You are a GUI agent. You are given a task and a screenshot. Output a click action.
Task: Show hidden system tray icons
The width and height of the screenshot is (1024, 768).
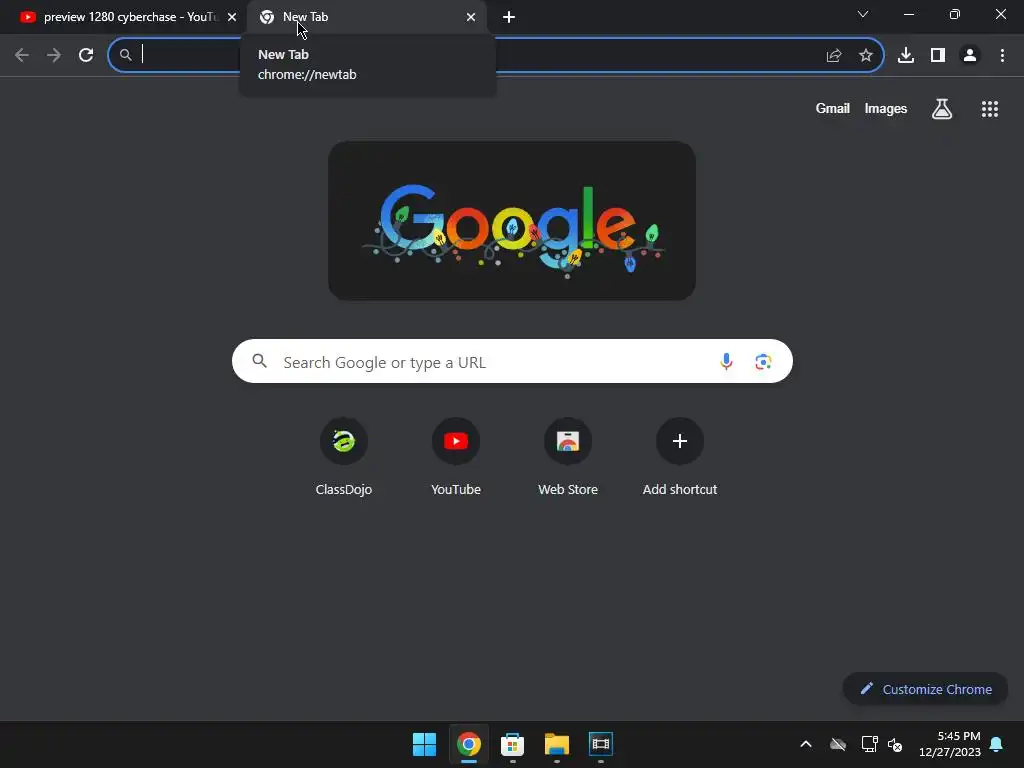[x=806, y=744]
